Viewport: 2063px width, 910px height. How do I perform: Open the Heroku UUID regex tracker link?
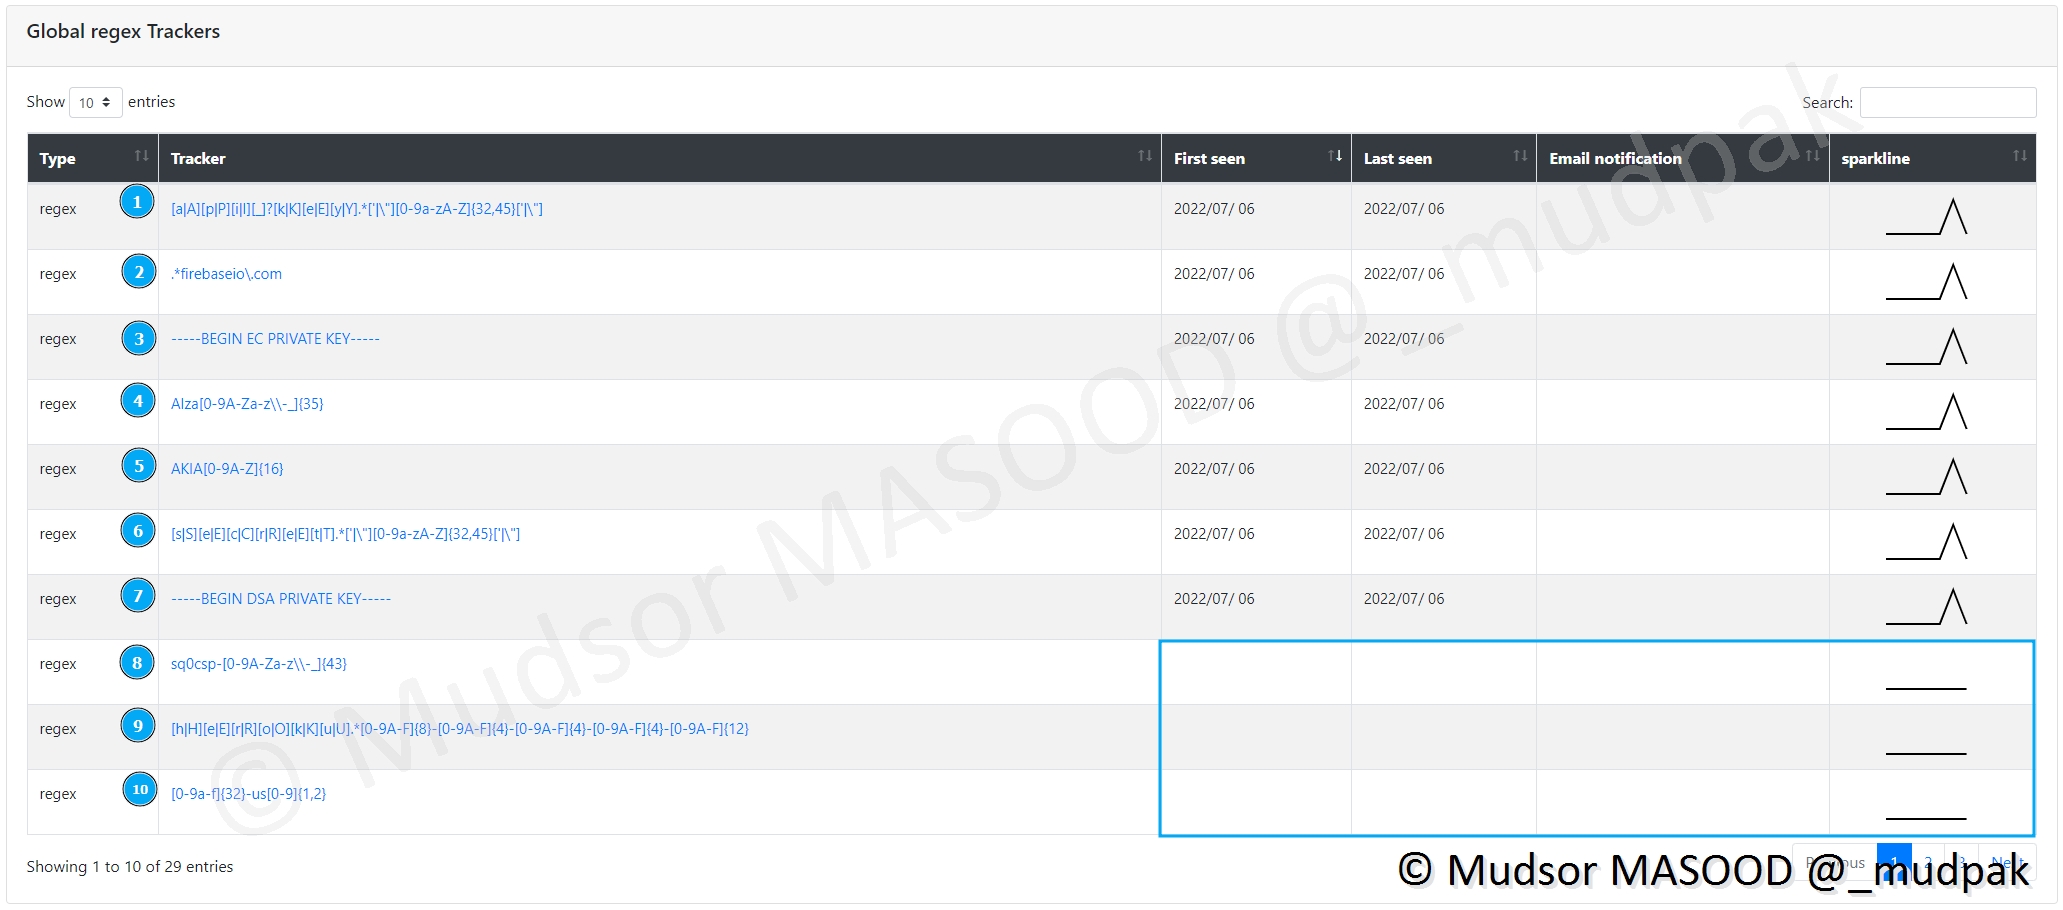tap(460, 729)
